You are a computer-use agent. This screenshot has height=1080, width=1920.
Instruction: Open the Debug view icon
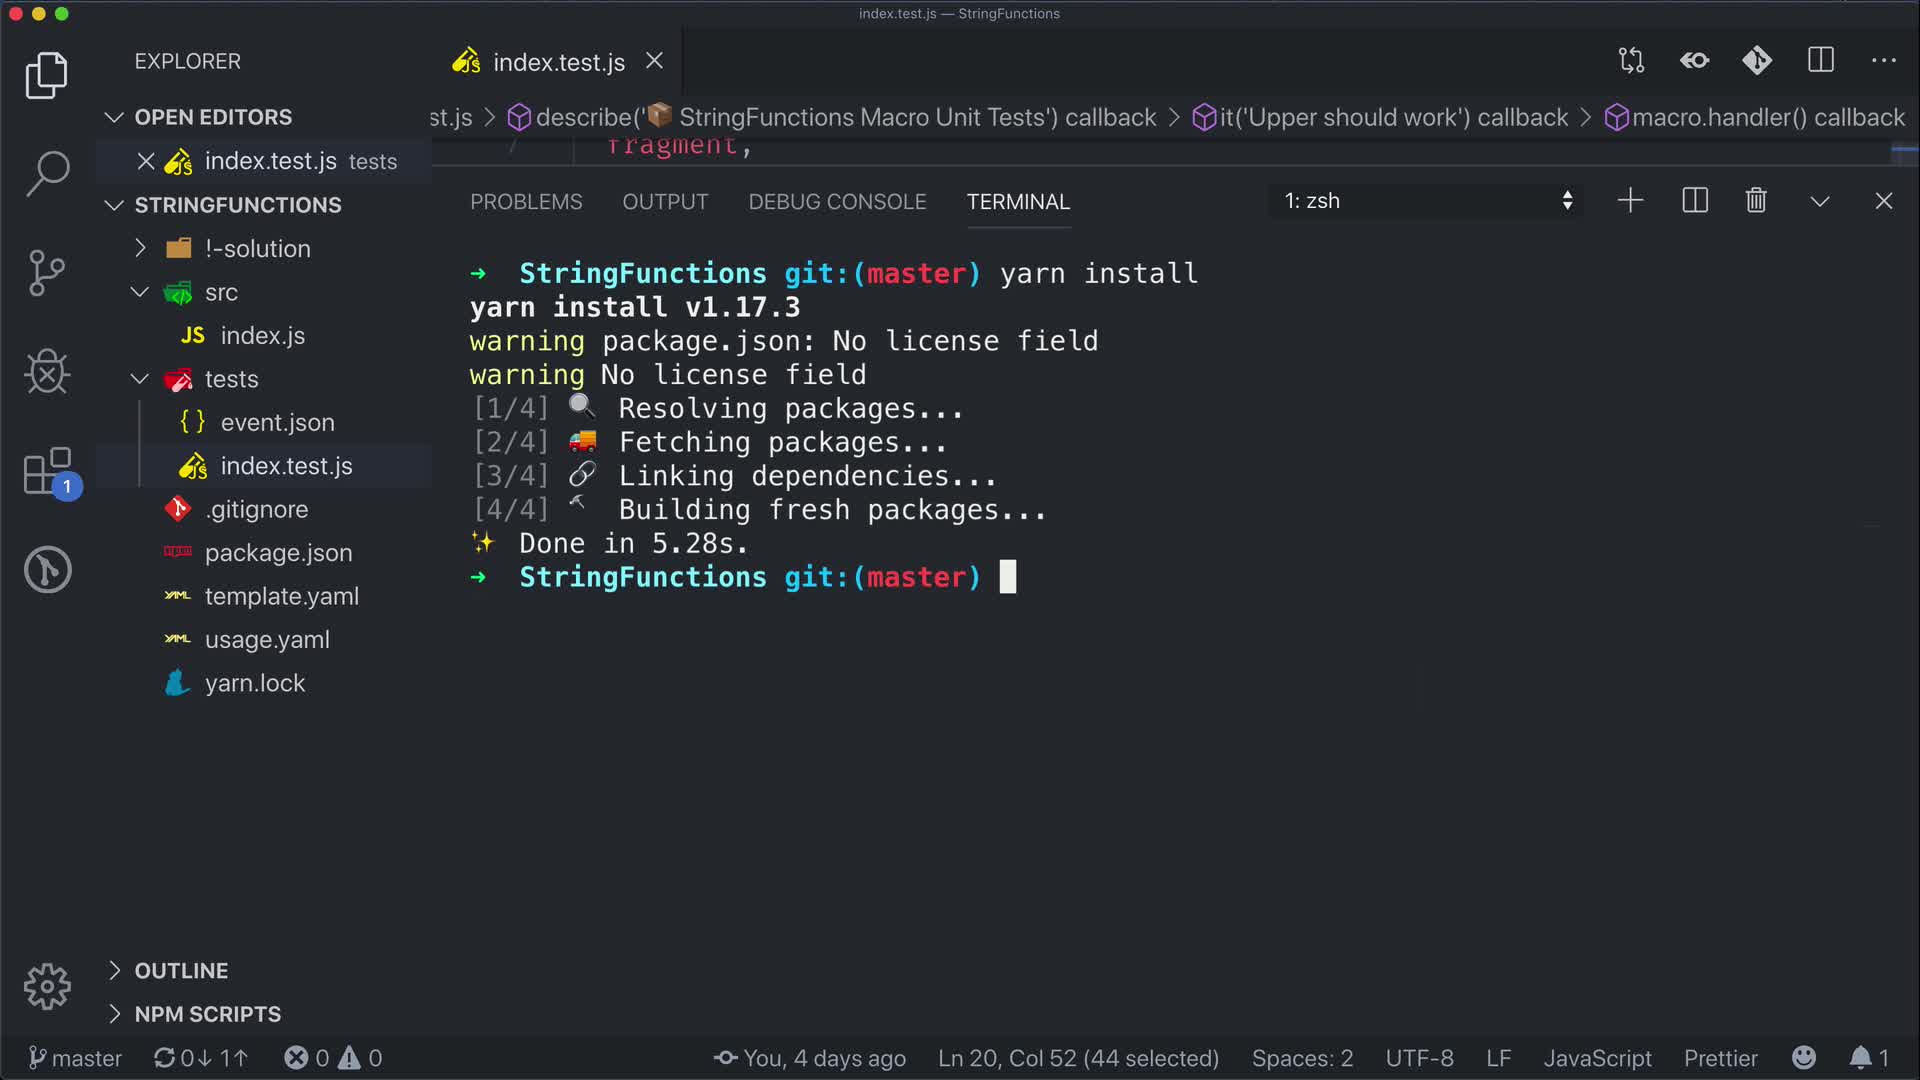(47, 372)
